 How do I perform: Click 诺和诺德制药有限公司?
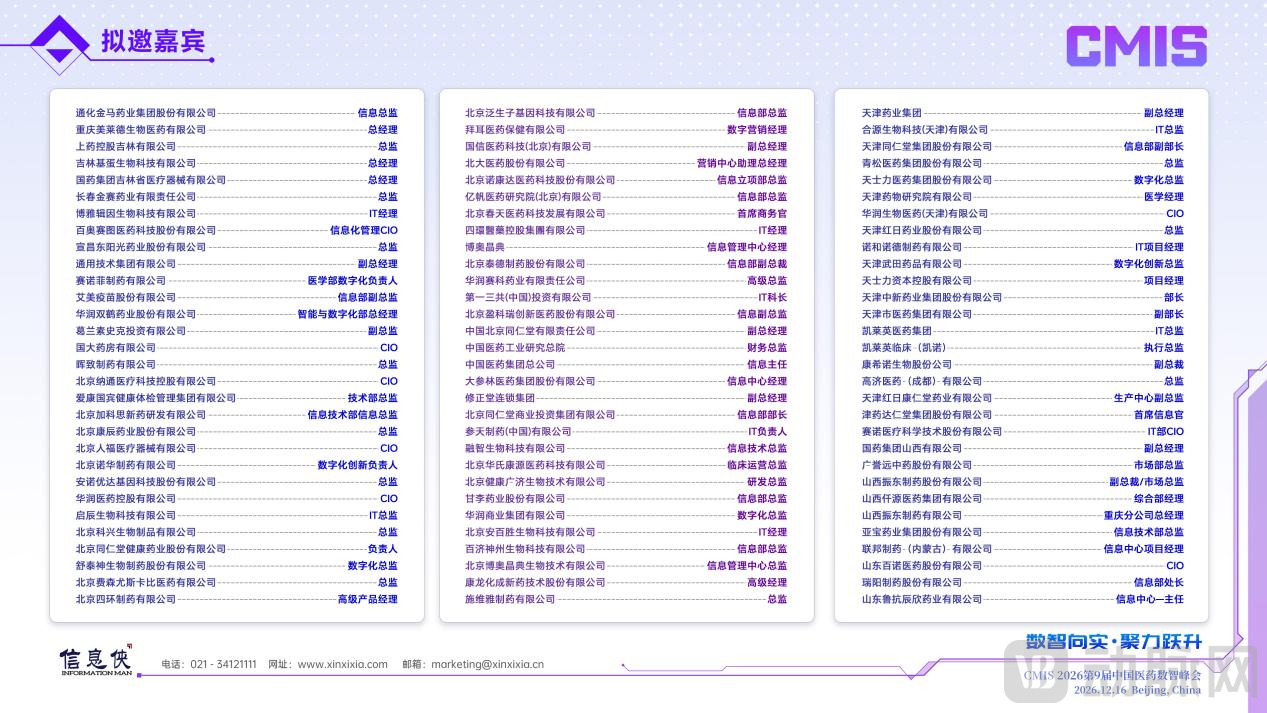[912, 247]
